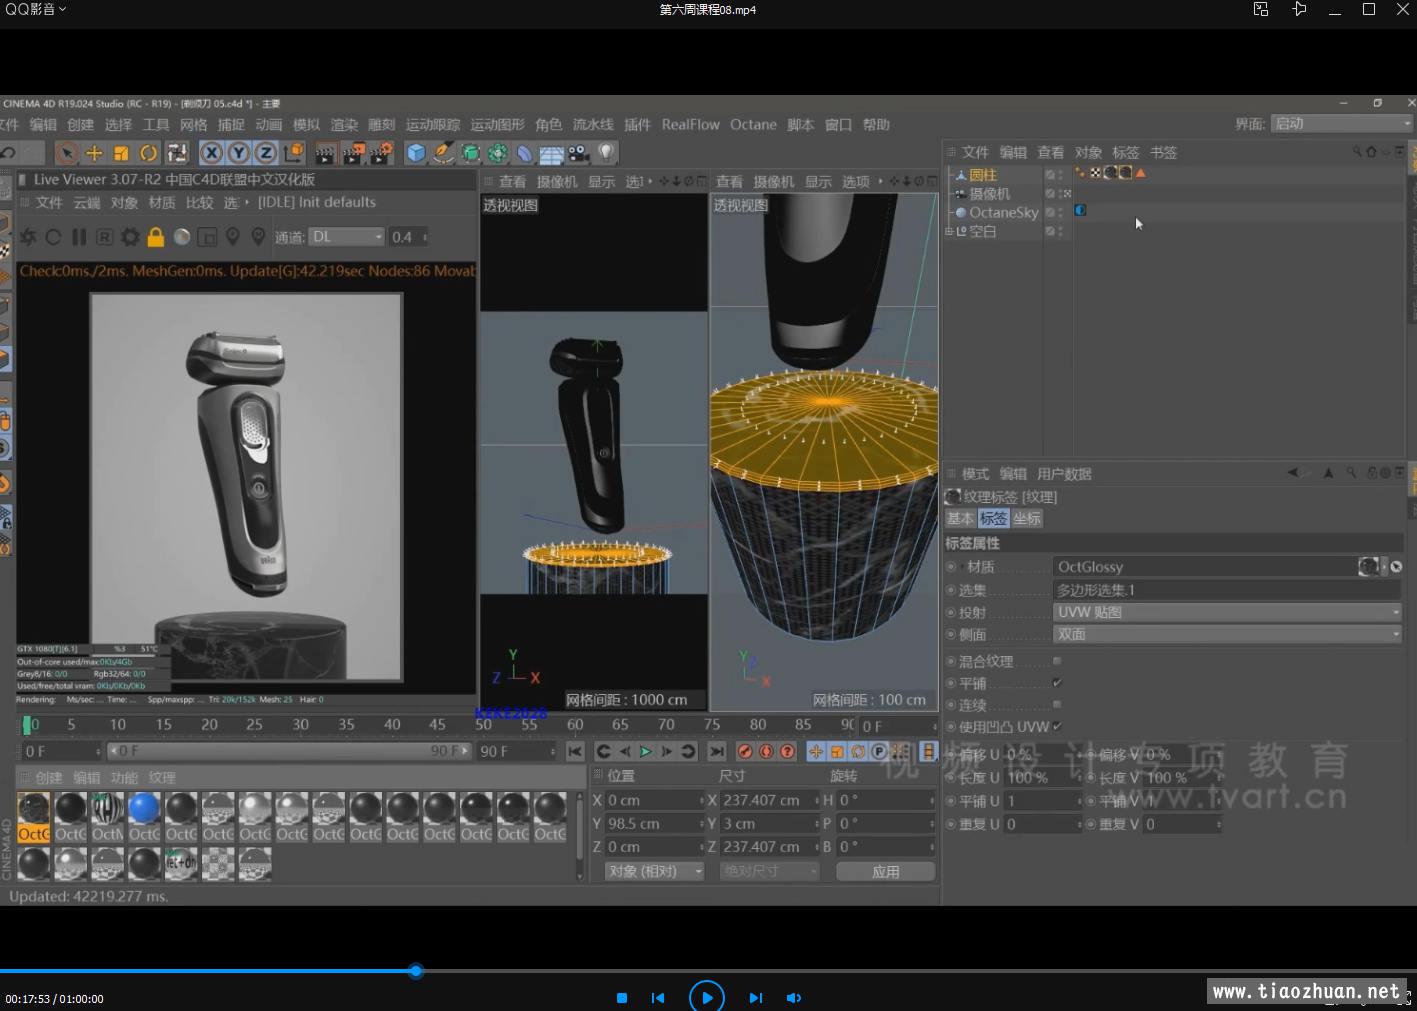This screenshot has width=1417, height=1011.
Task: Select the 圆柱 object in tree
Action: (983, 175)
